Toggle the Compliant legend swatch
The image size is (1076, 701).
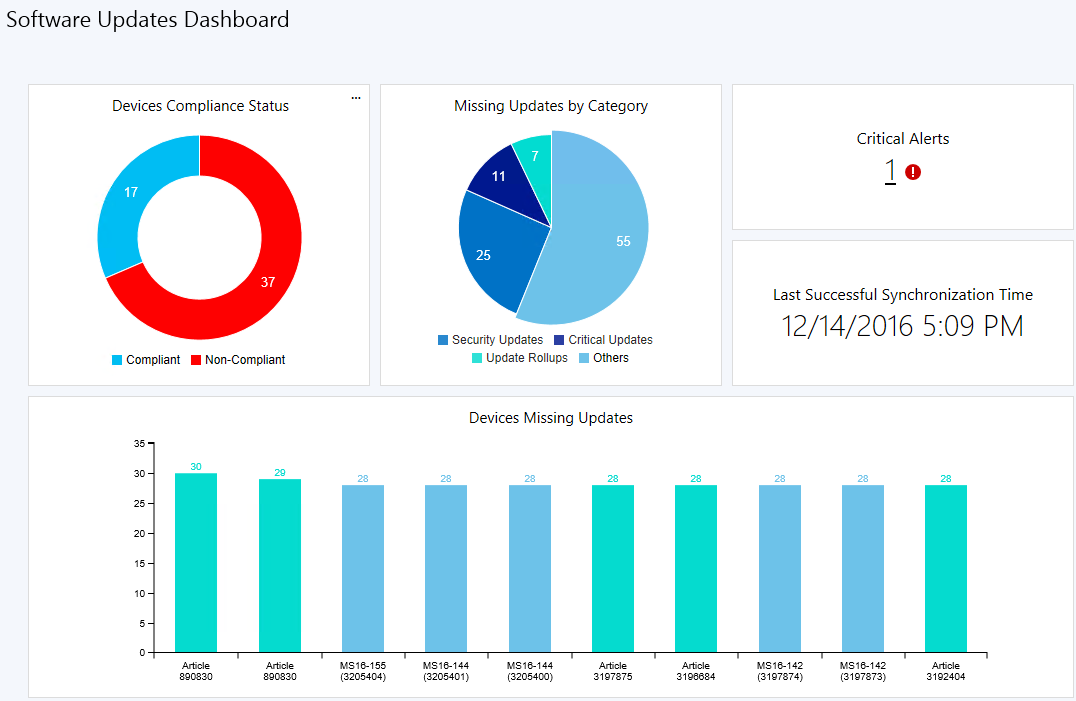coord(117,360)
